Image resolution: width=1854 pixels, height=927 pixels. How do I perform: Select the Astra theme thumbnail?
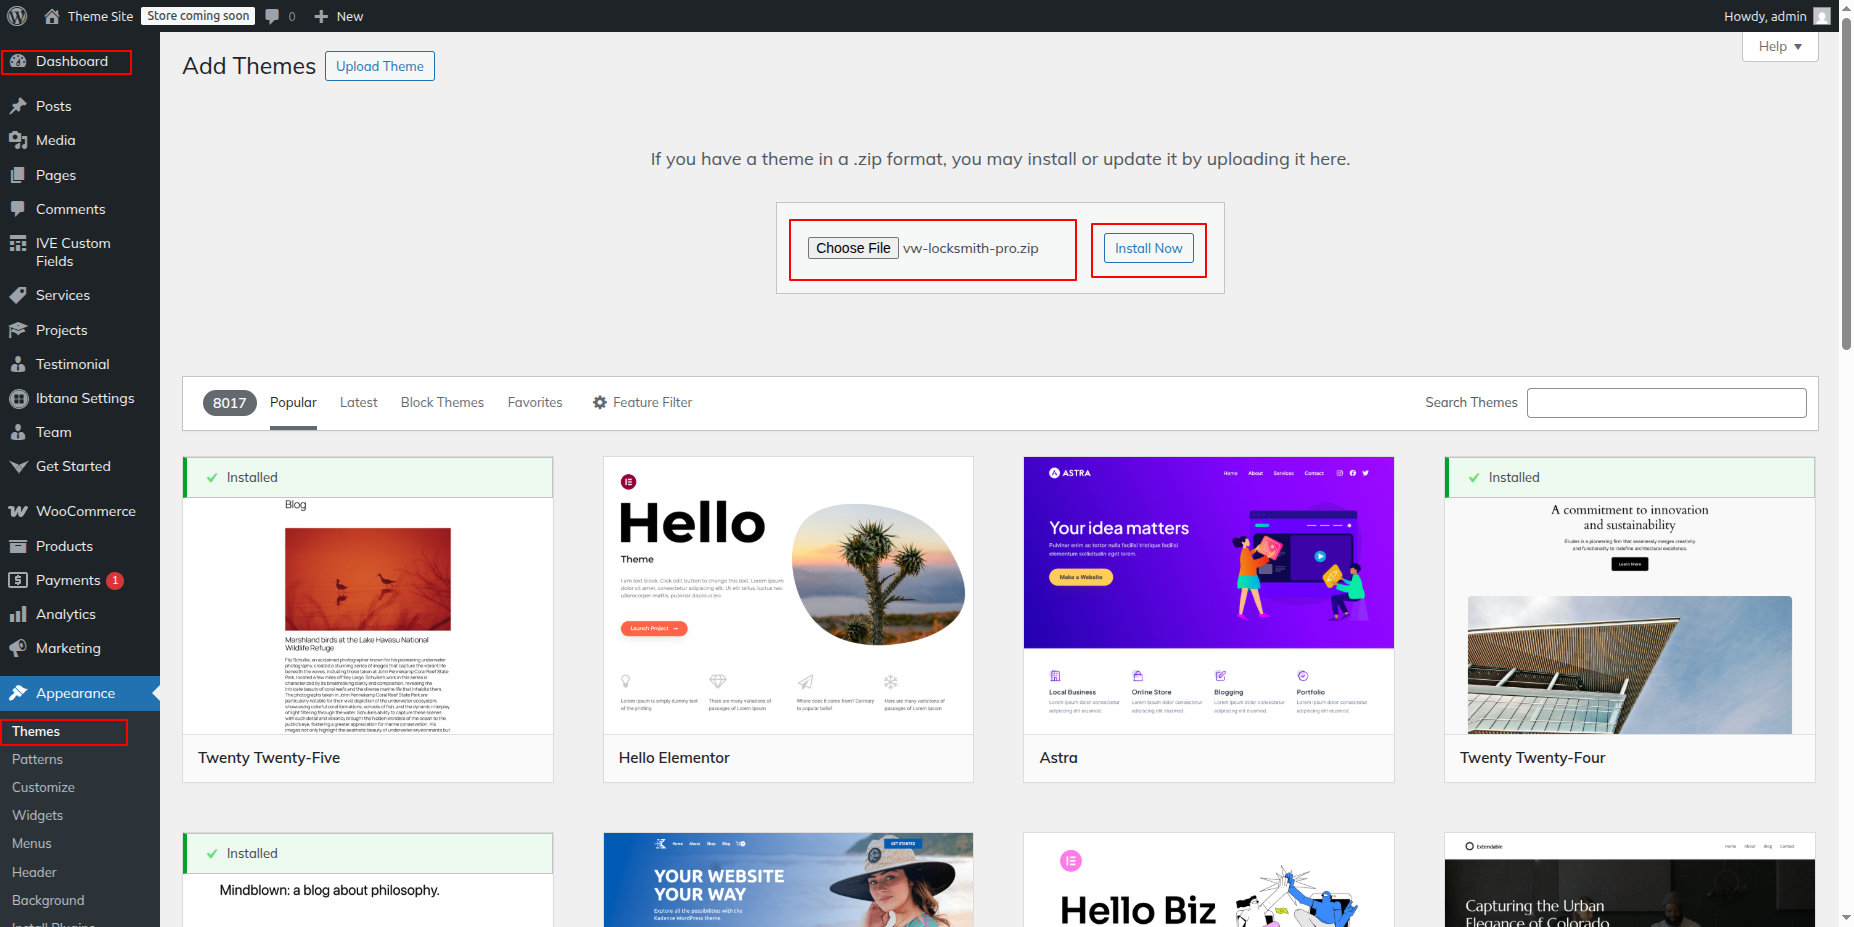[1208, 595]
